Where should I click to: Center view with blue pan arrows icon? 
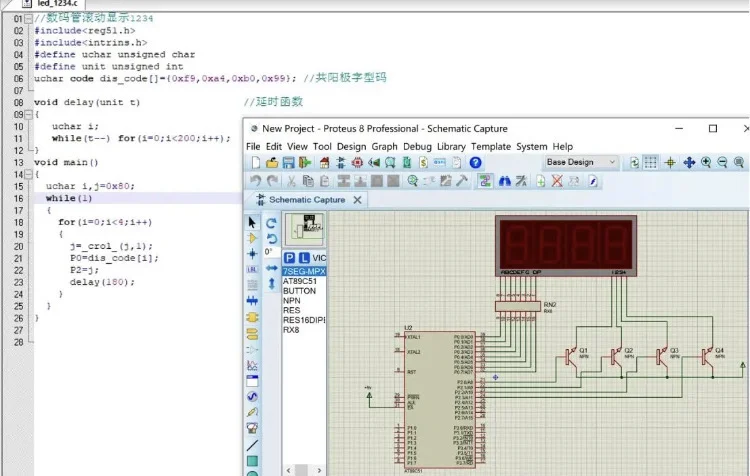(x=689, y=163)
